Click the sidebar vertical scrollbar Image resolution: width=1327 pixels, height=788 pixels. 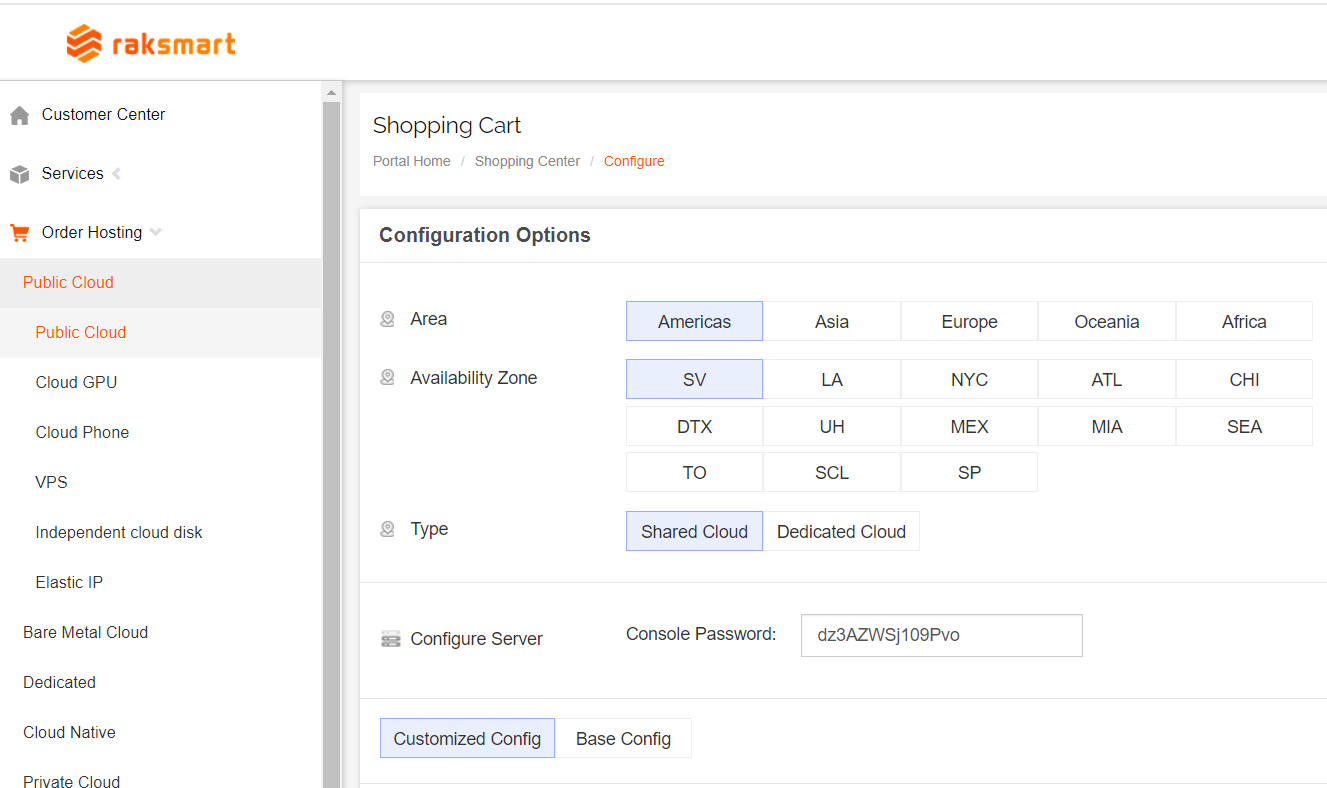332,444
